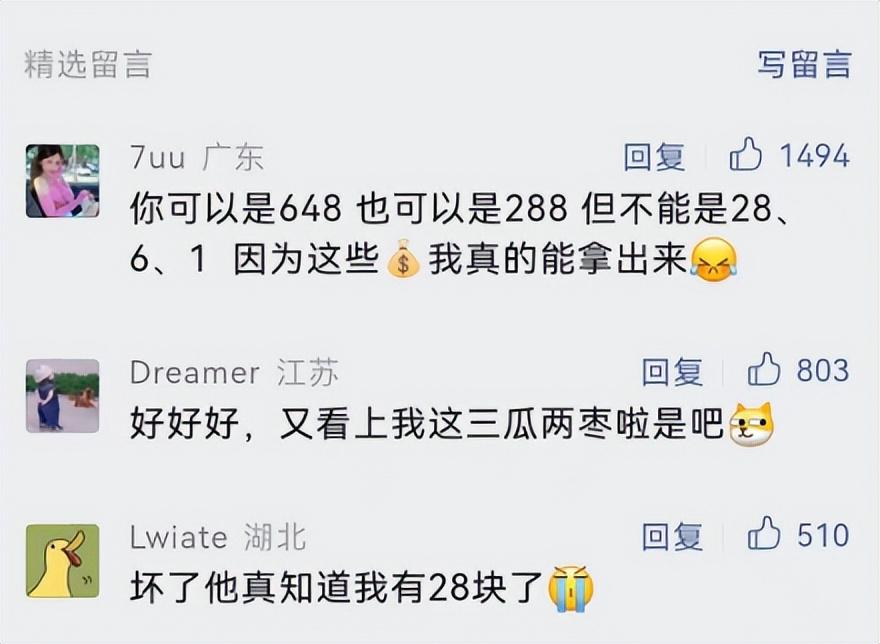Reply to 7uu's comment via 回复
The width and height of the screenshot is (880, 644).
[x=654, y=156]
